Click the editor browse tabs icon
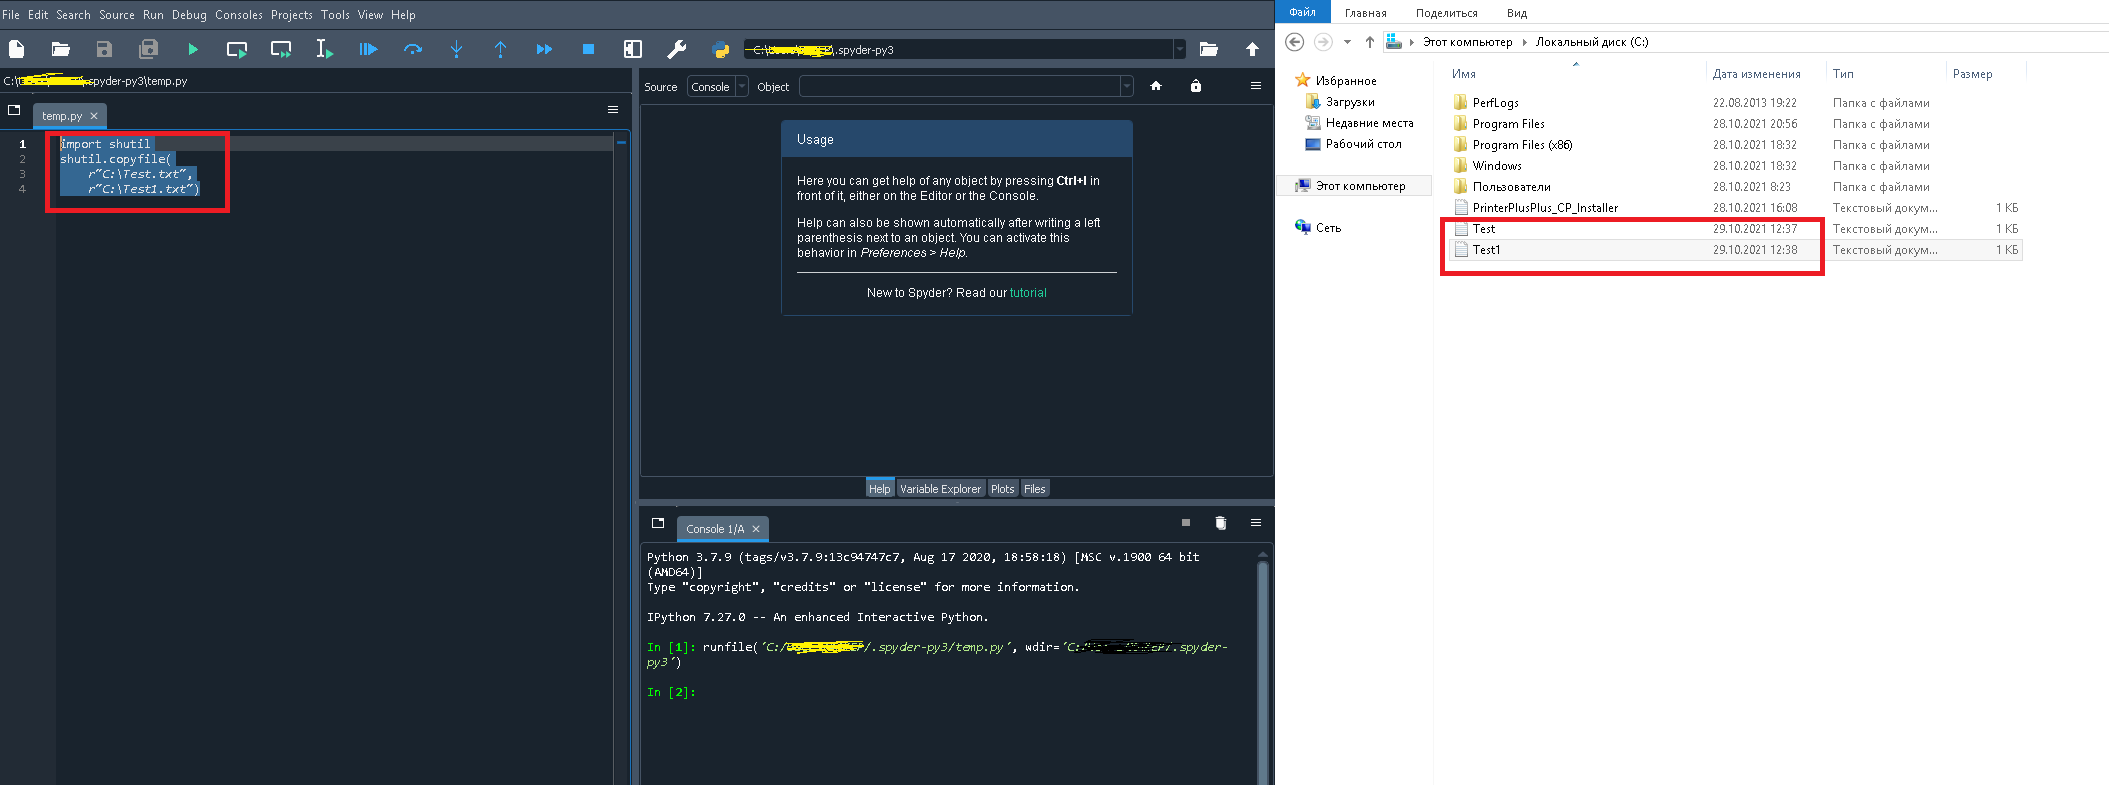Viewport: 2109px width, 785px height. click(x=14, y=110)
